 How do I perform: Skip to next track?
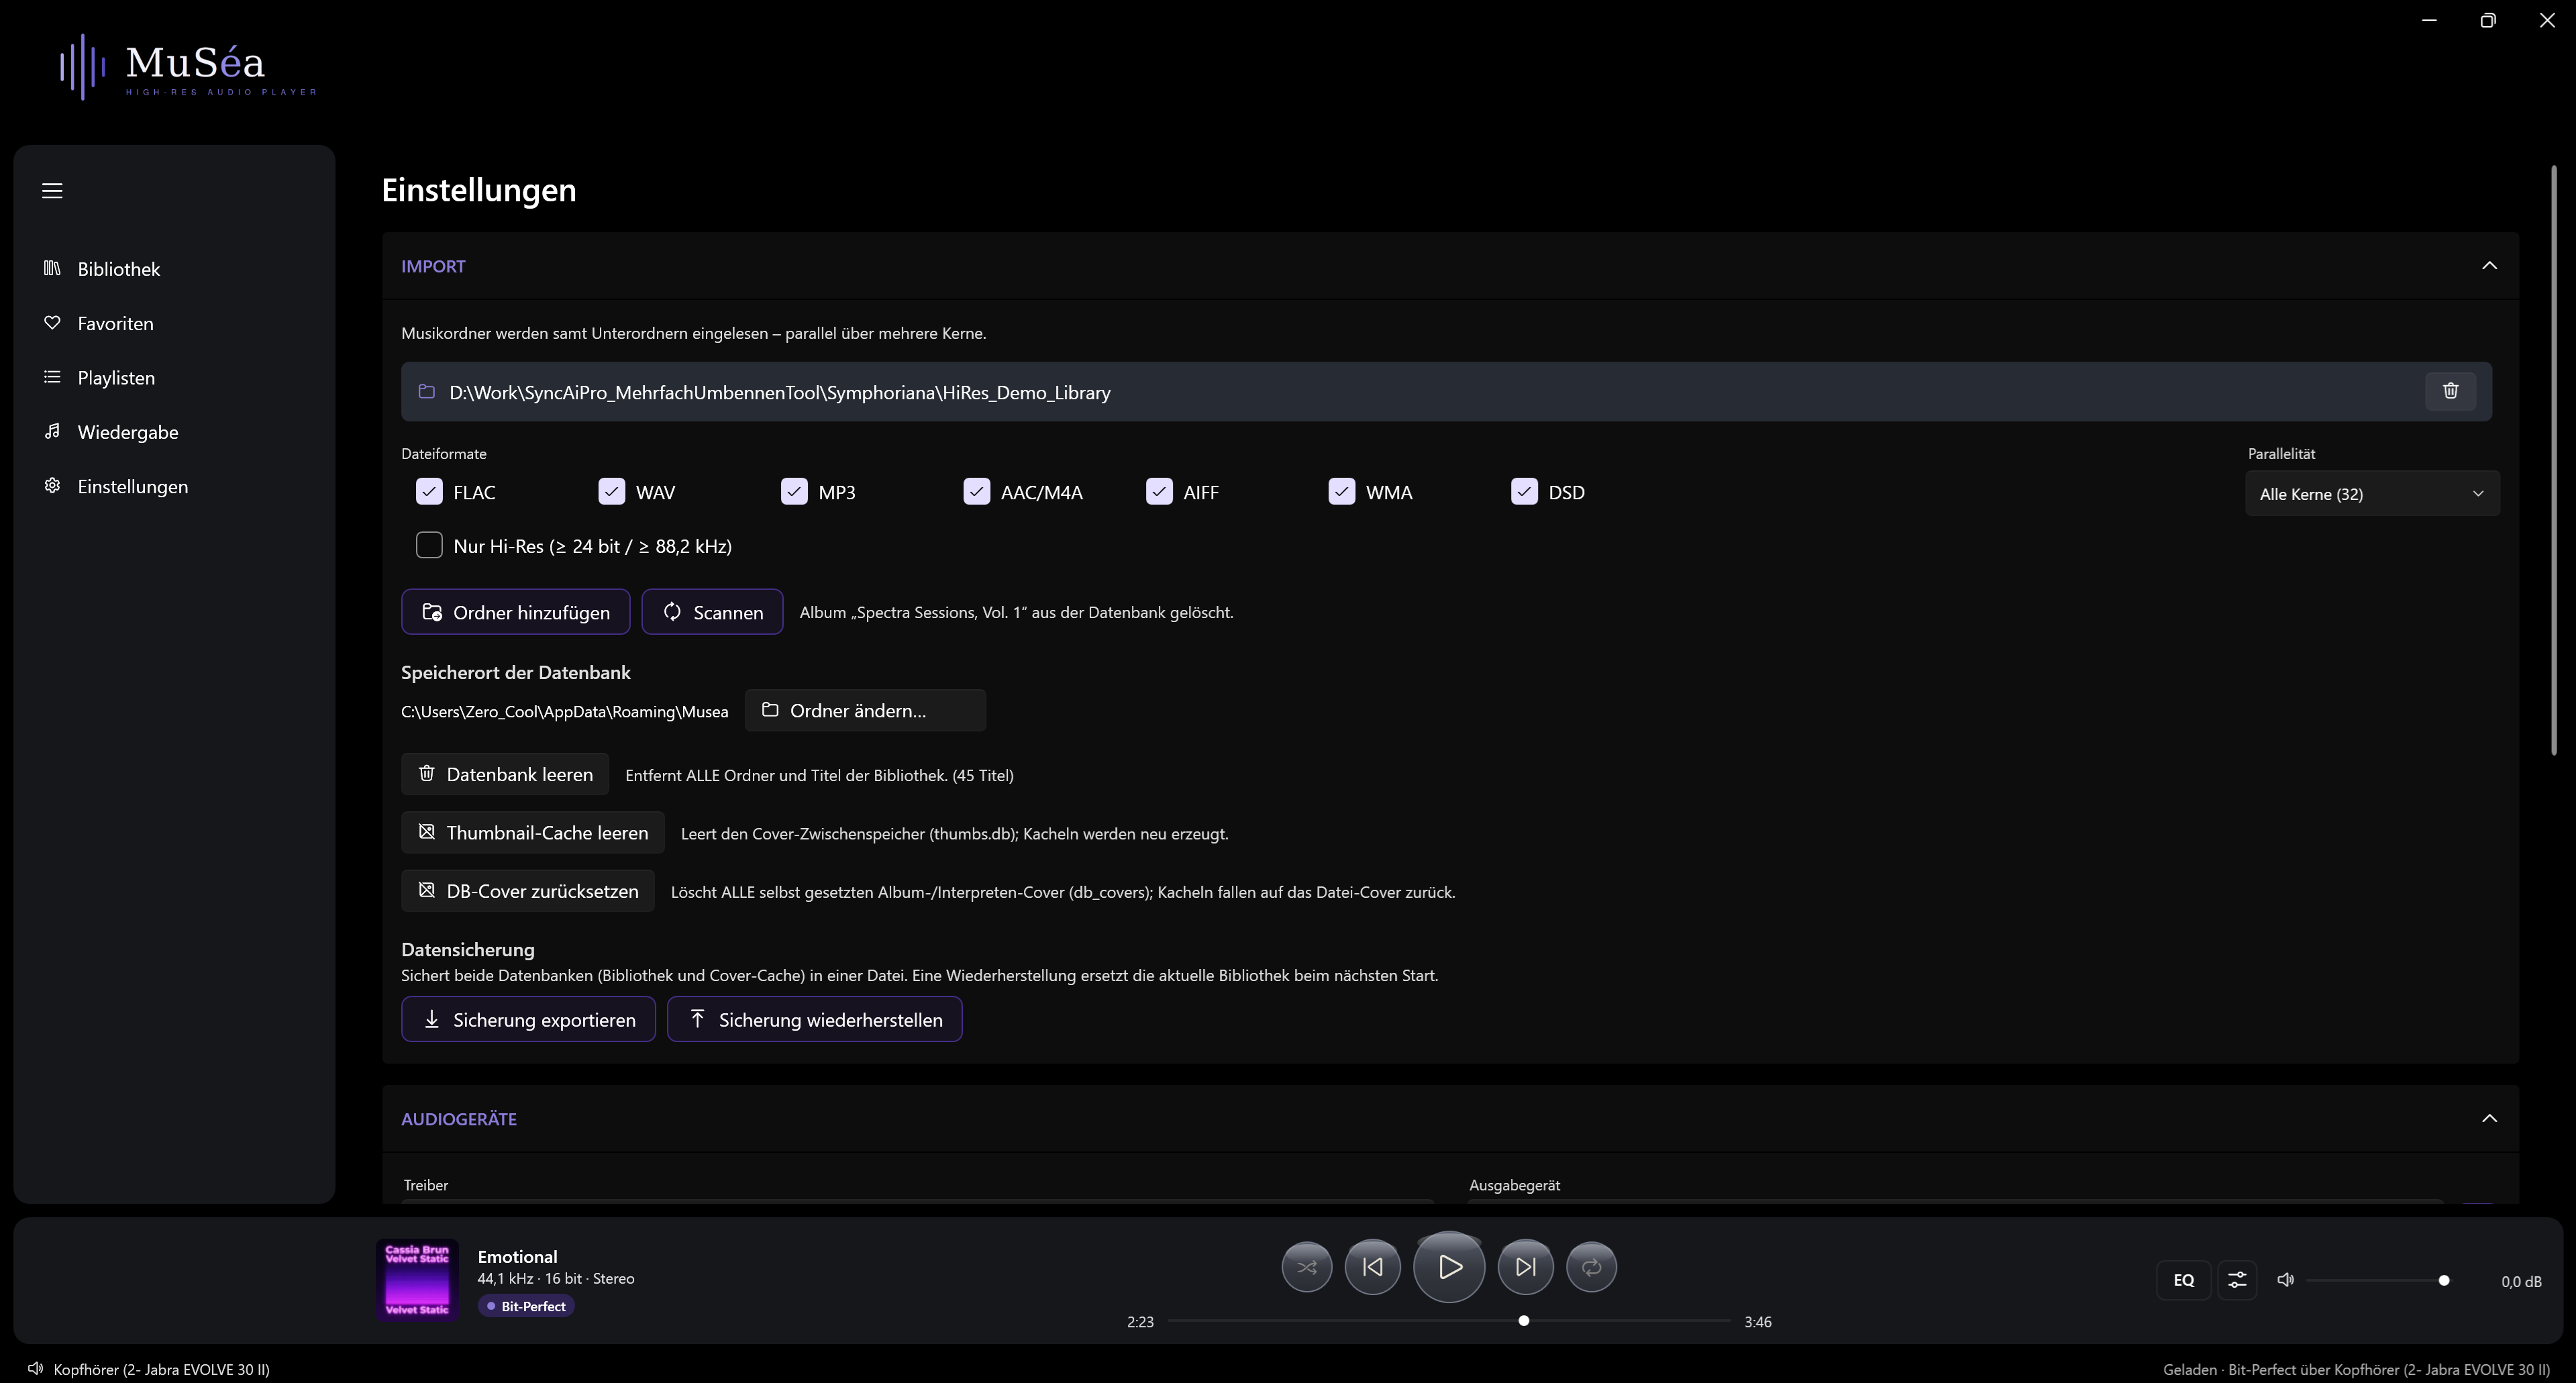[1525, 1267]
